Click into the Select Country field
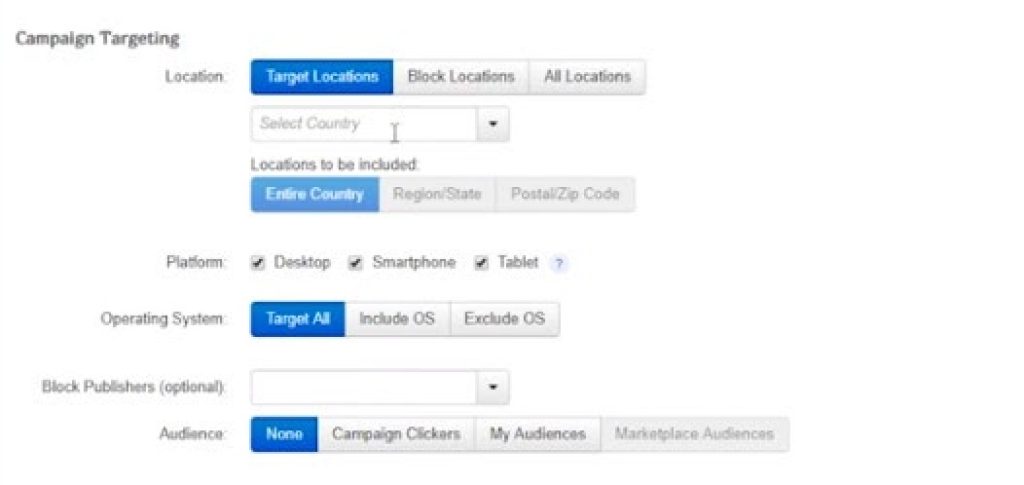 [x=362, y=125]
